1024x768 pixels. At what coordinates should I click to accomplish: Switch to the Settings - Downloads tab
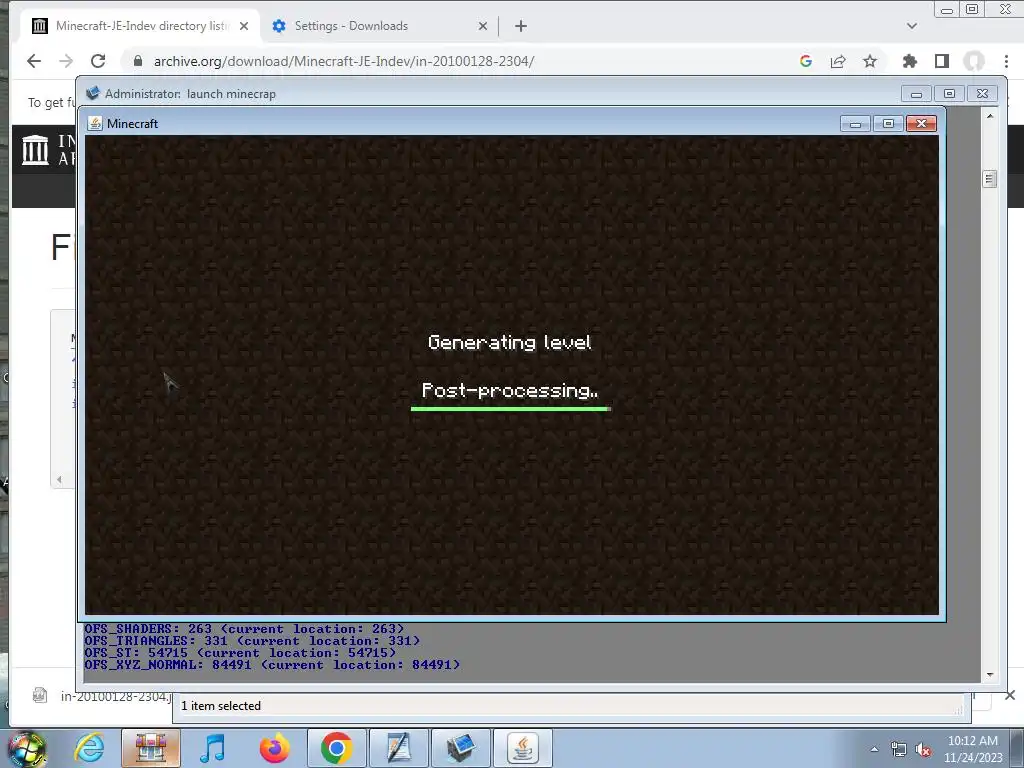(x=379, y=26)
